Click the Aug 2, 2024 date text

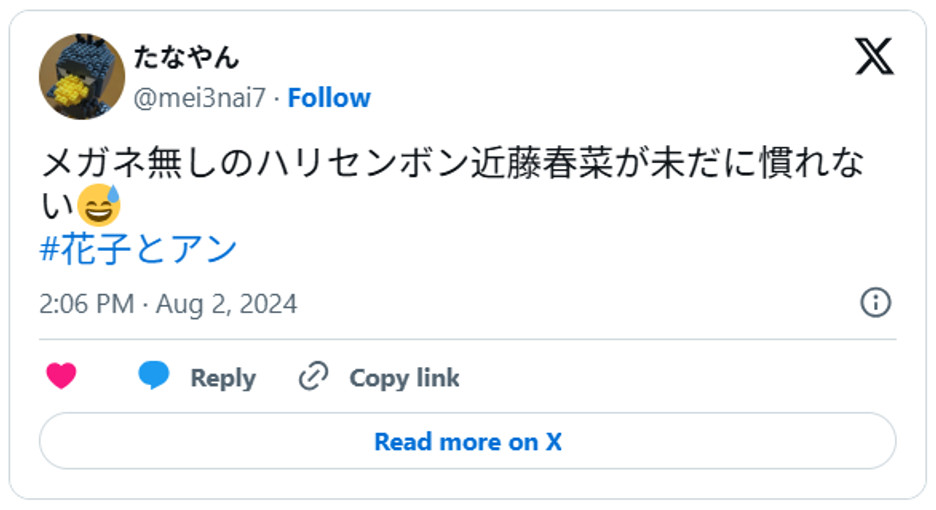pos(226,304)
